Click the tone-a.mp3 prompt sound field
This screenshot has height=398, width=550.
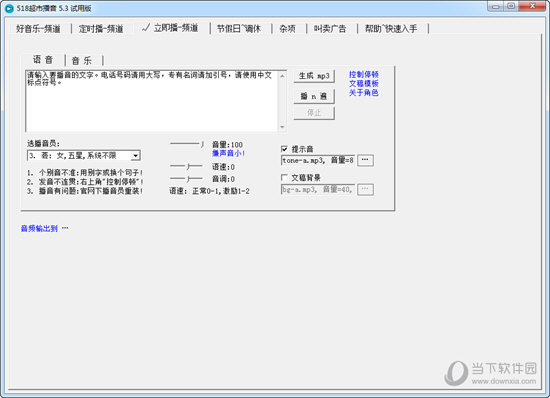[x=318, y=161]
